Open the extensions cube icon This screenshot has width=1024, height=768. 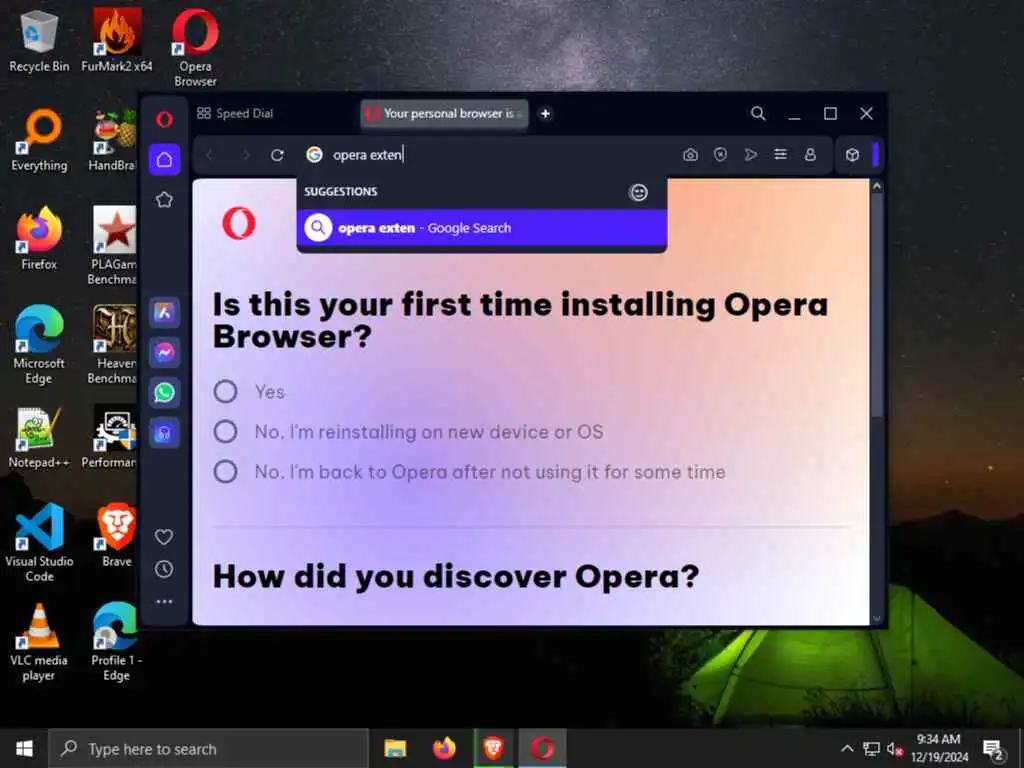[852, 155]
